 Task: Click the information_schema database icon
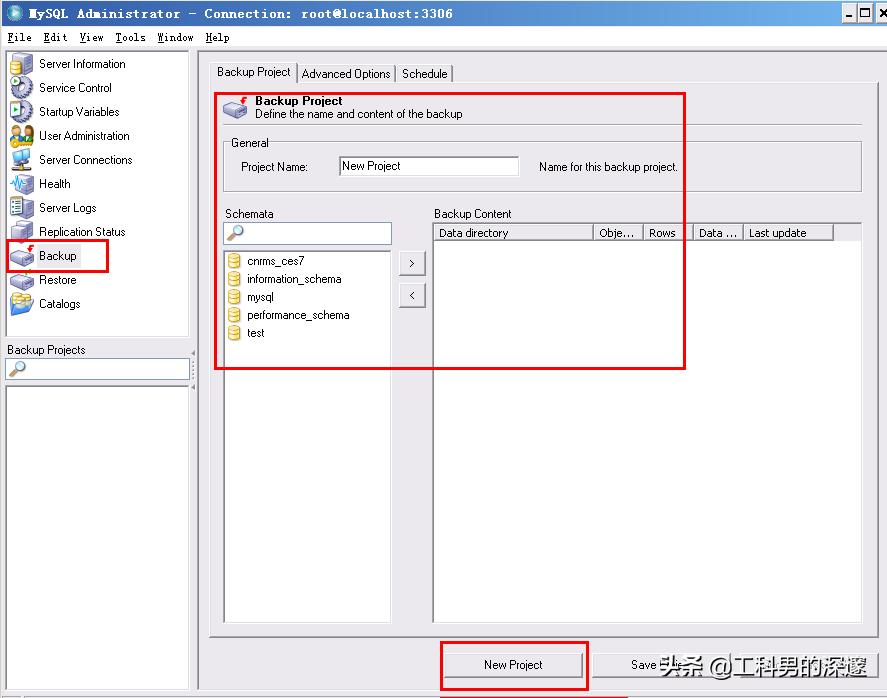[x=234, y=279]
